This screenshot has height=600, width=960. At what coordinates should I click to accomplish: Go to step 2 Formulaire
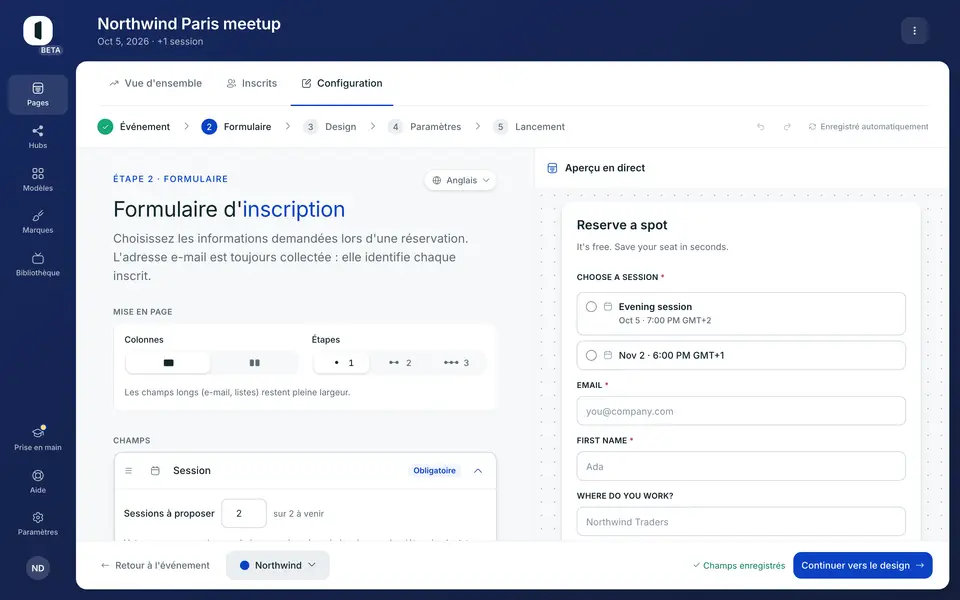coord(236,127)
